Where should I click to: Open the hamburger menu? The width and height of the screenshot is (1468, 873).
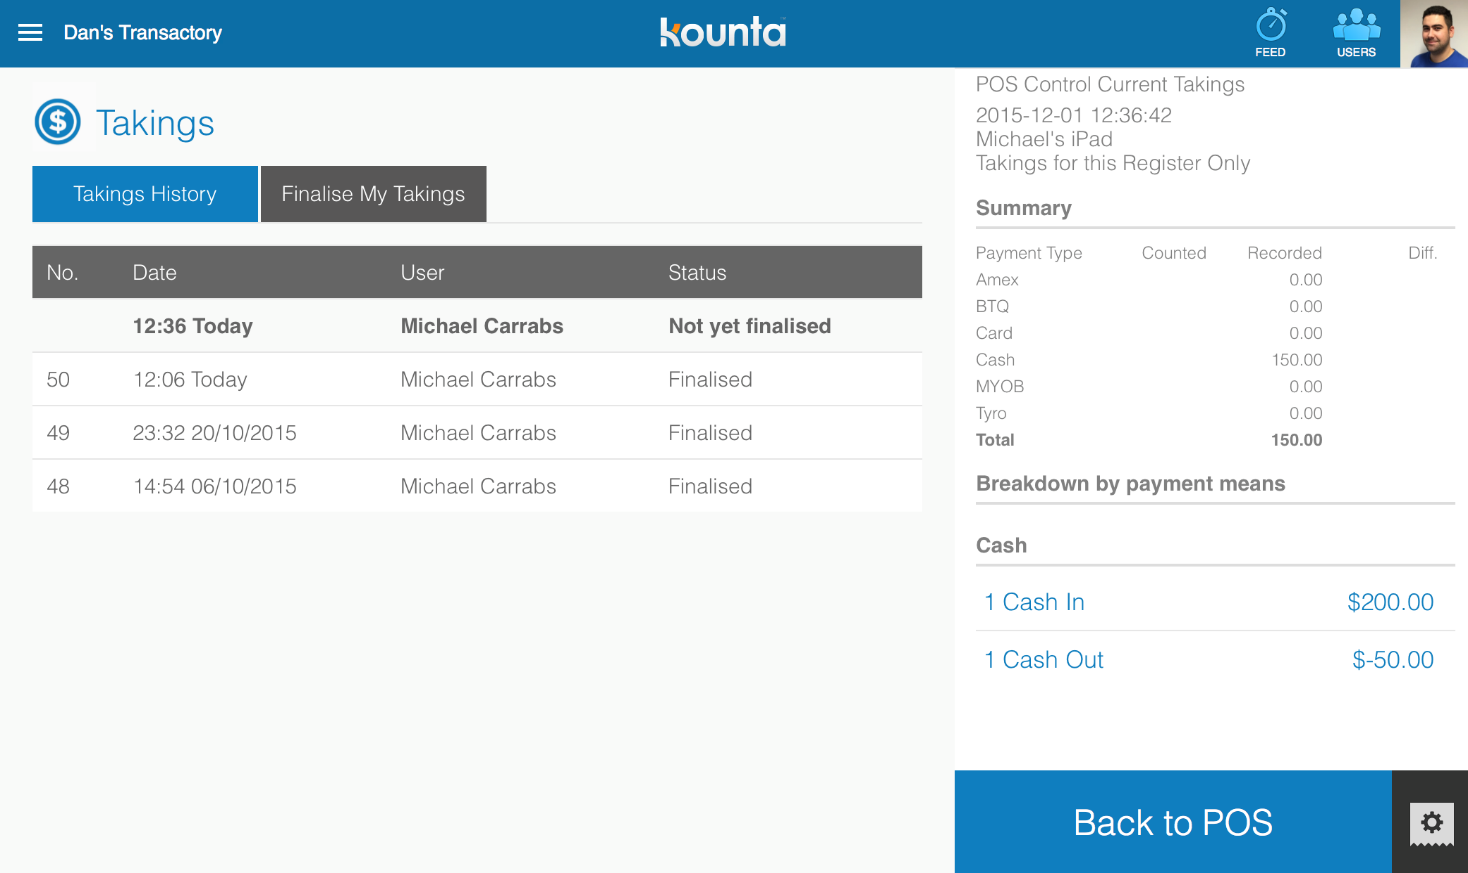point(30,33)
